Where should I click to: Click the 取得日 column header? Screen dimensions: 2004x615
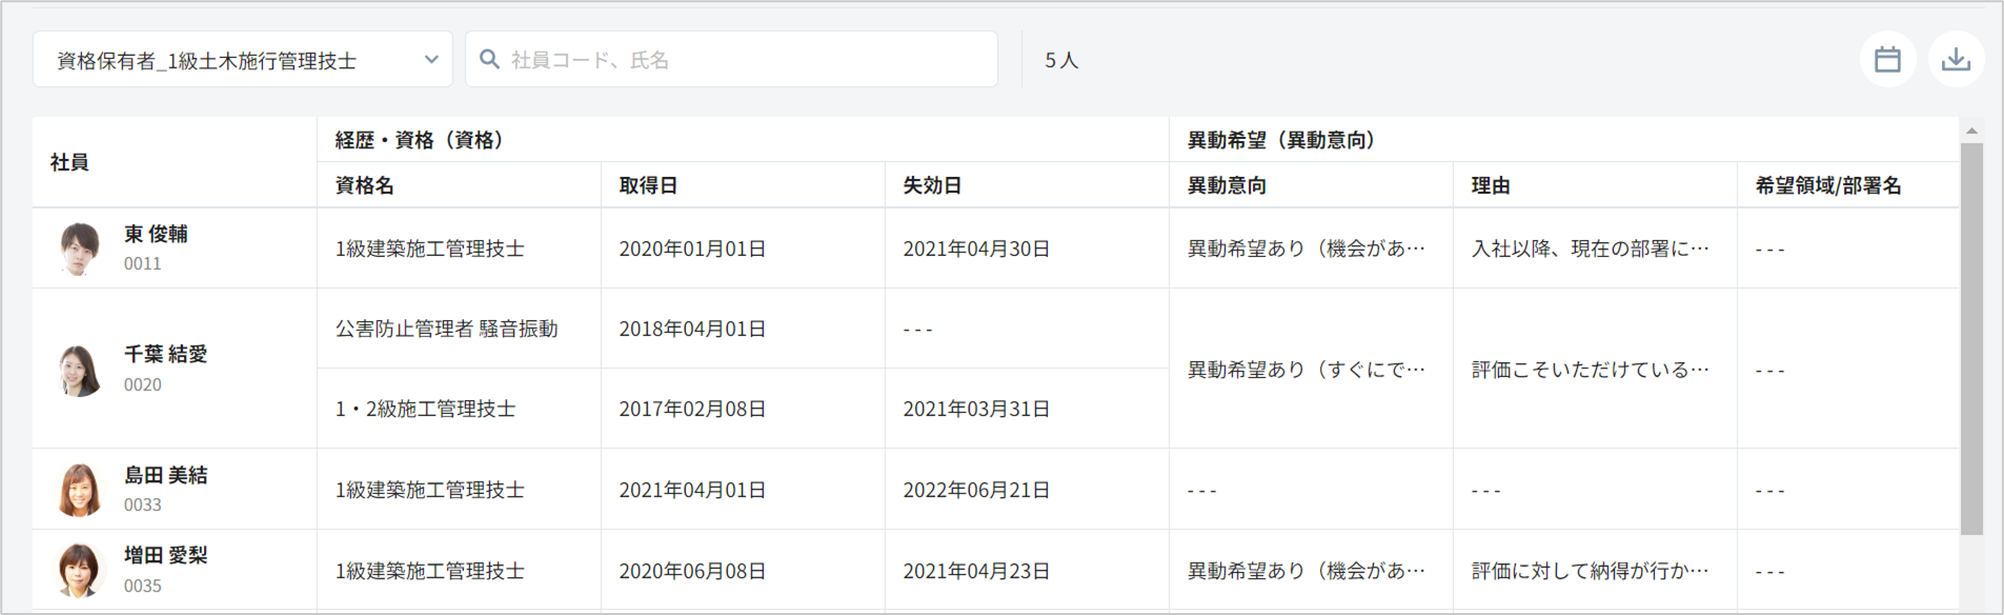coord(649,186)
